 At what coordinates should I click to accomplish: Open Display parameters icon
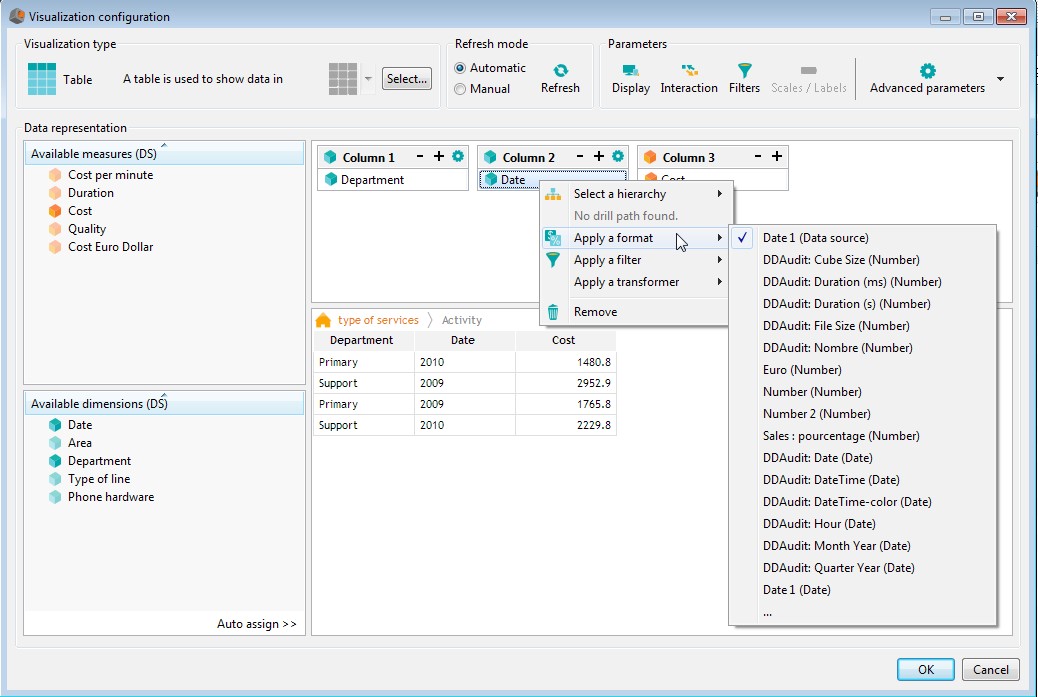click(x=630, y=70)
